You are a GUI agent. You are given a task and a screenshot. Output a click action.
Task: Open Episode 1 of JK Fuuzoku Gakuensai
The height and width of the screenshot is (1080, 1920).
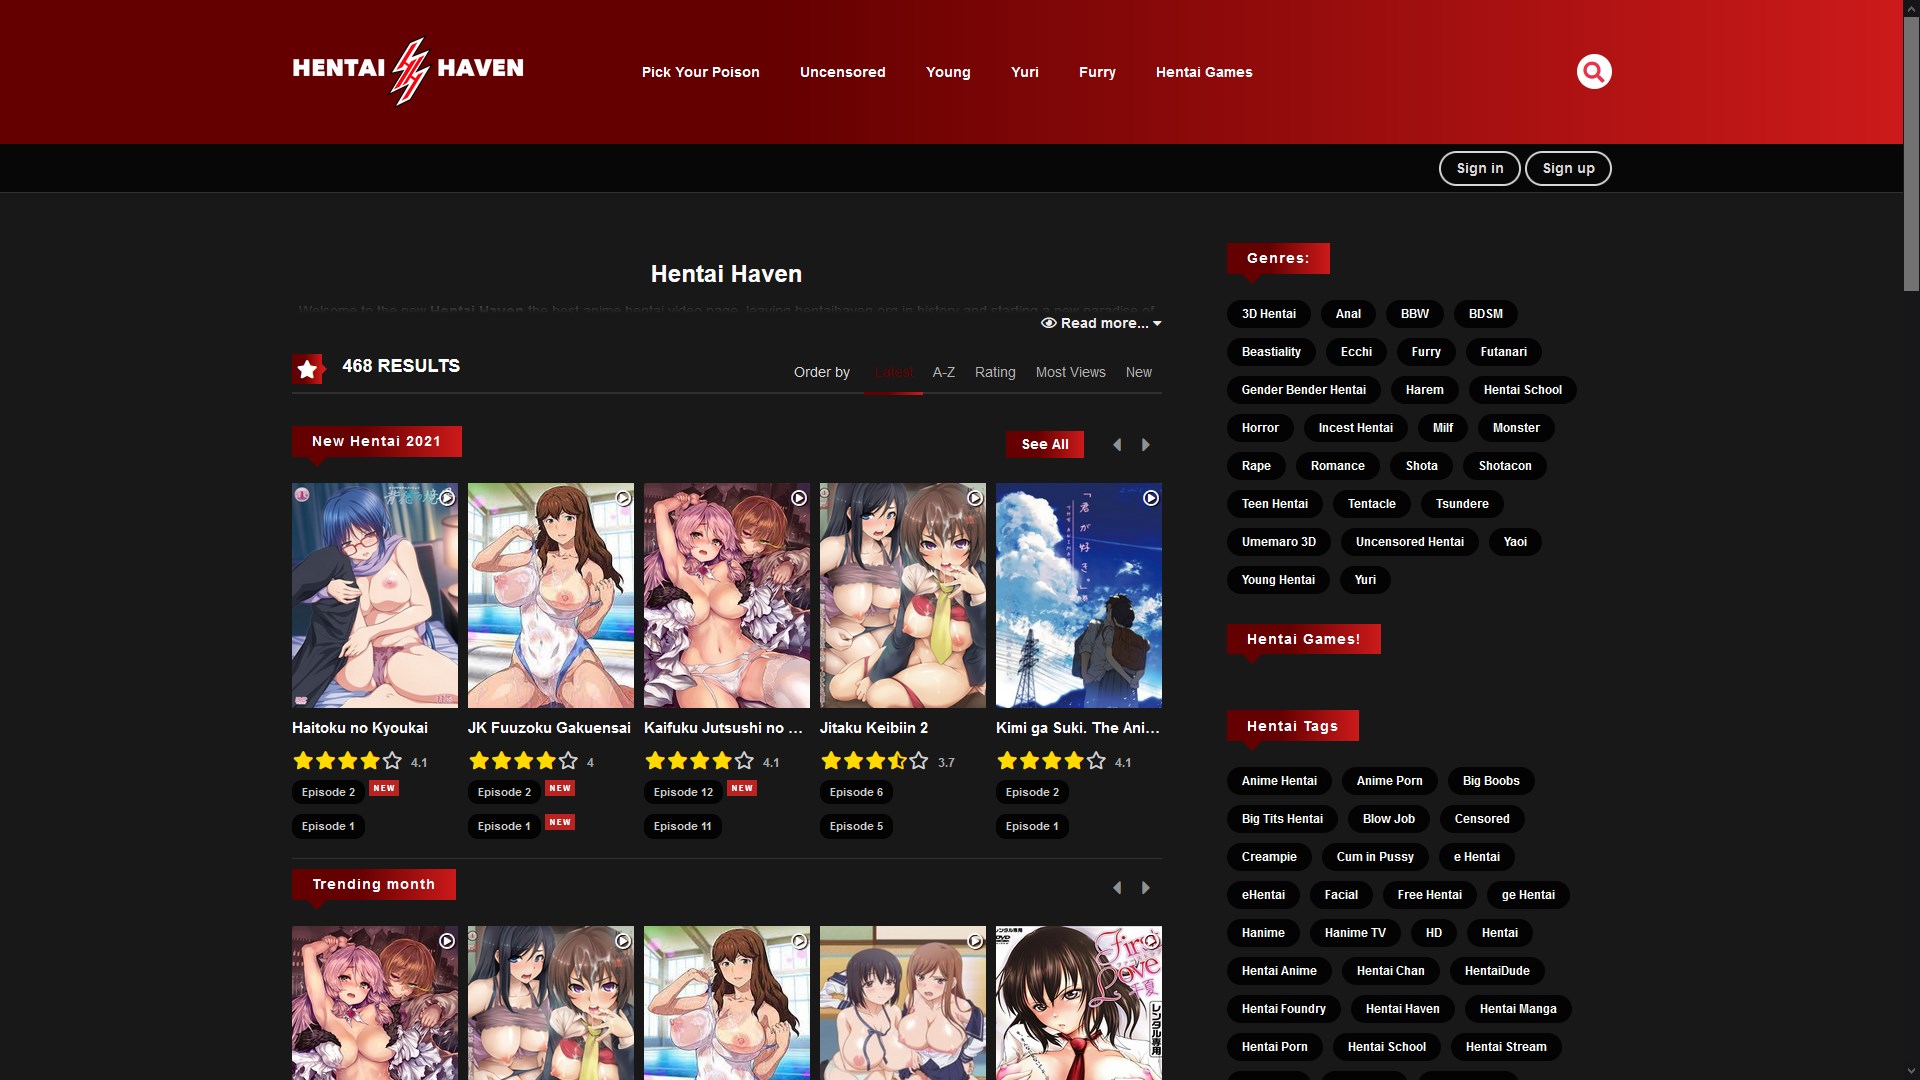[504, 826]
